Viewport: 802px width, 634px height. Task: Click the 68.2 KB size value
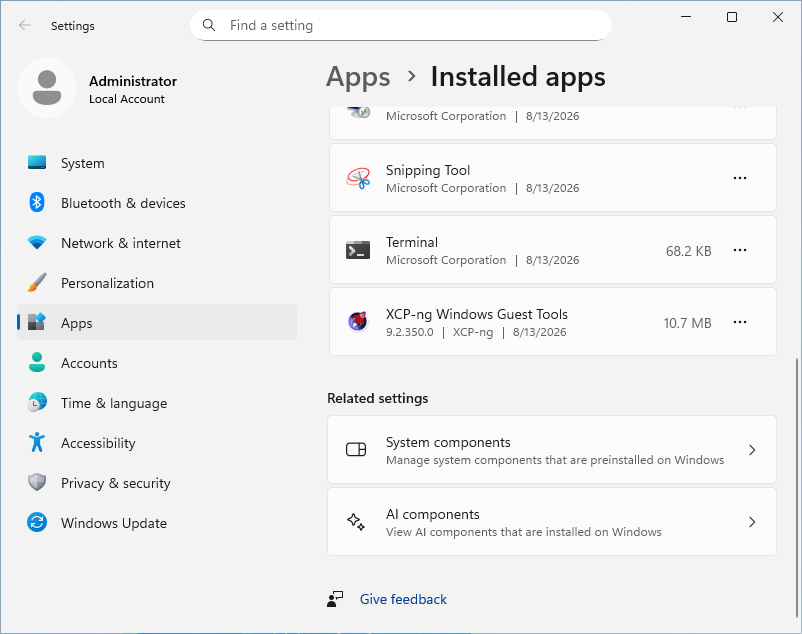[x=688, y=251]
